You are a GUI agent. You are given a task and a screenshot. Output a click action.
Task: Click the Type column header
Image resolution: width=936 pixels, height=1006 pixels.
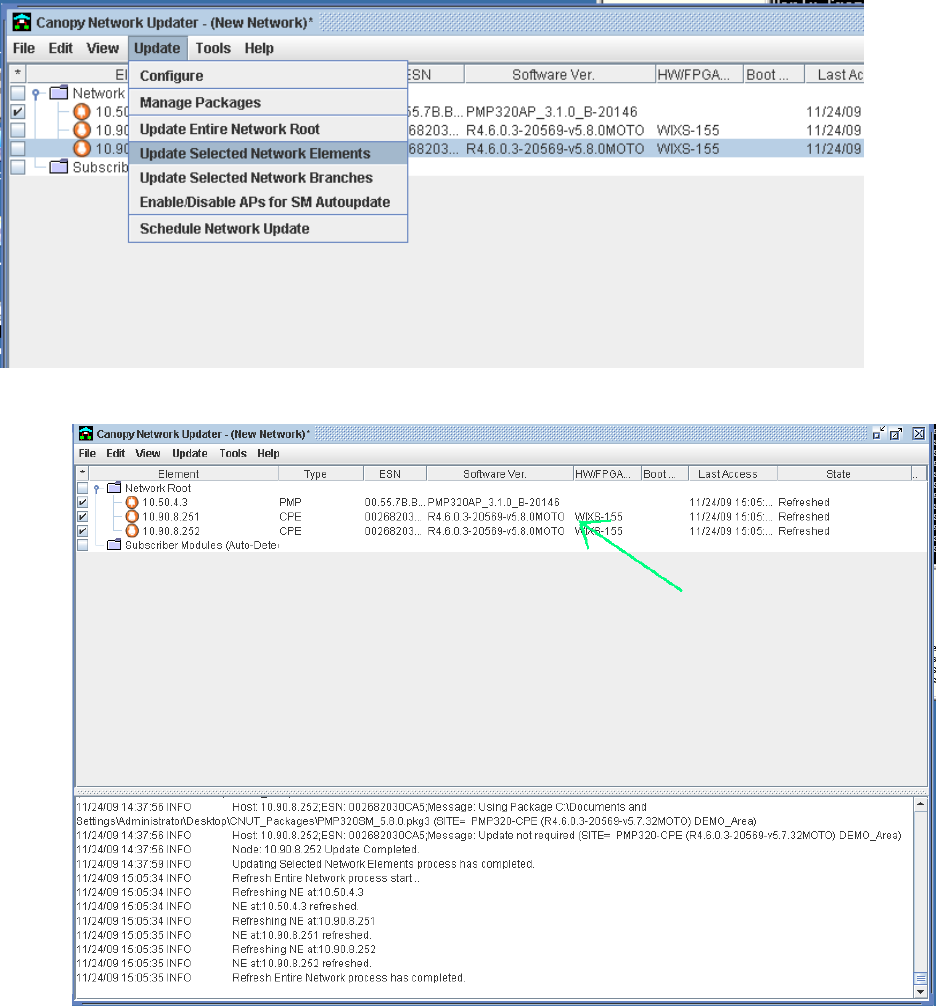point(320,474)
